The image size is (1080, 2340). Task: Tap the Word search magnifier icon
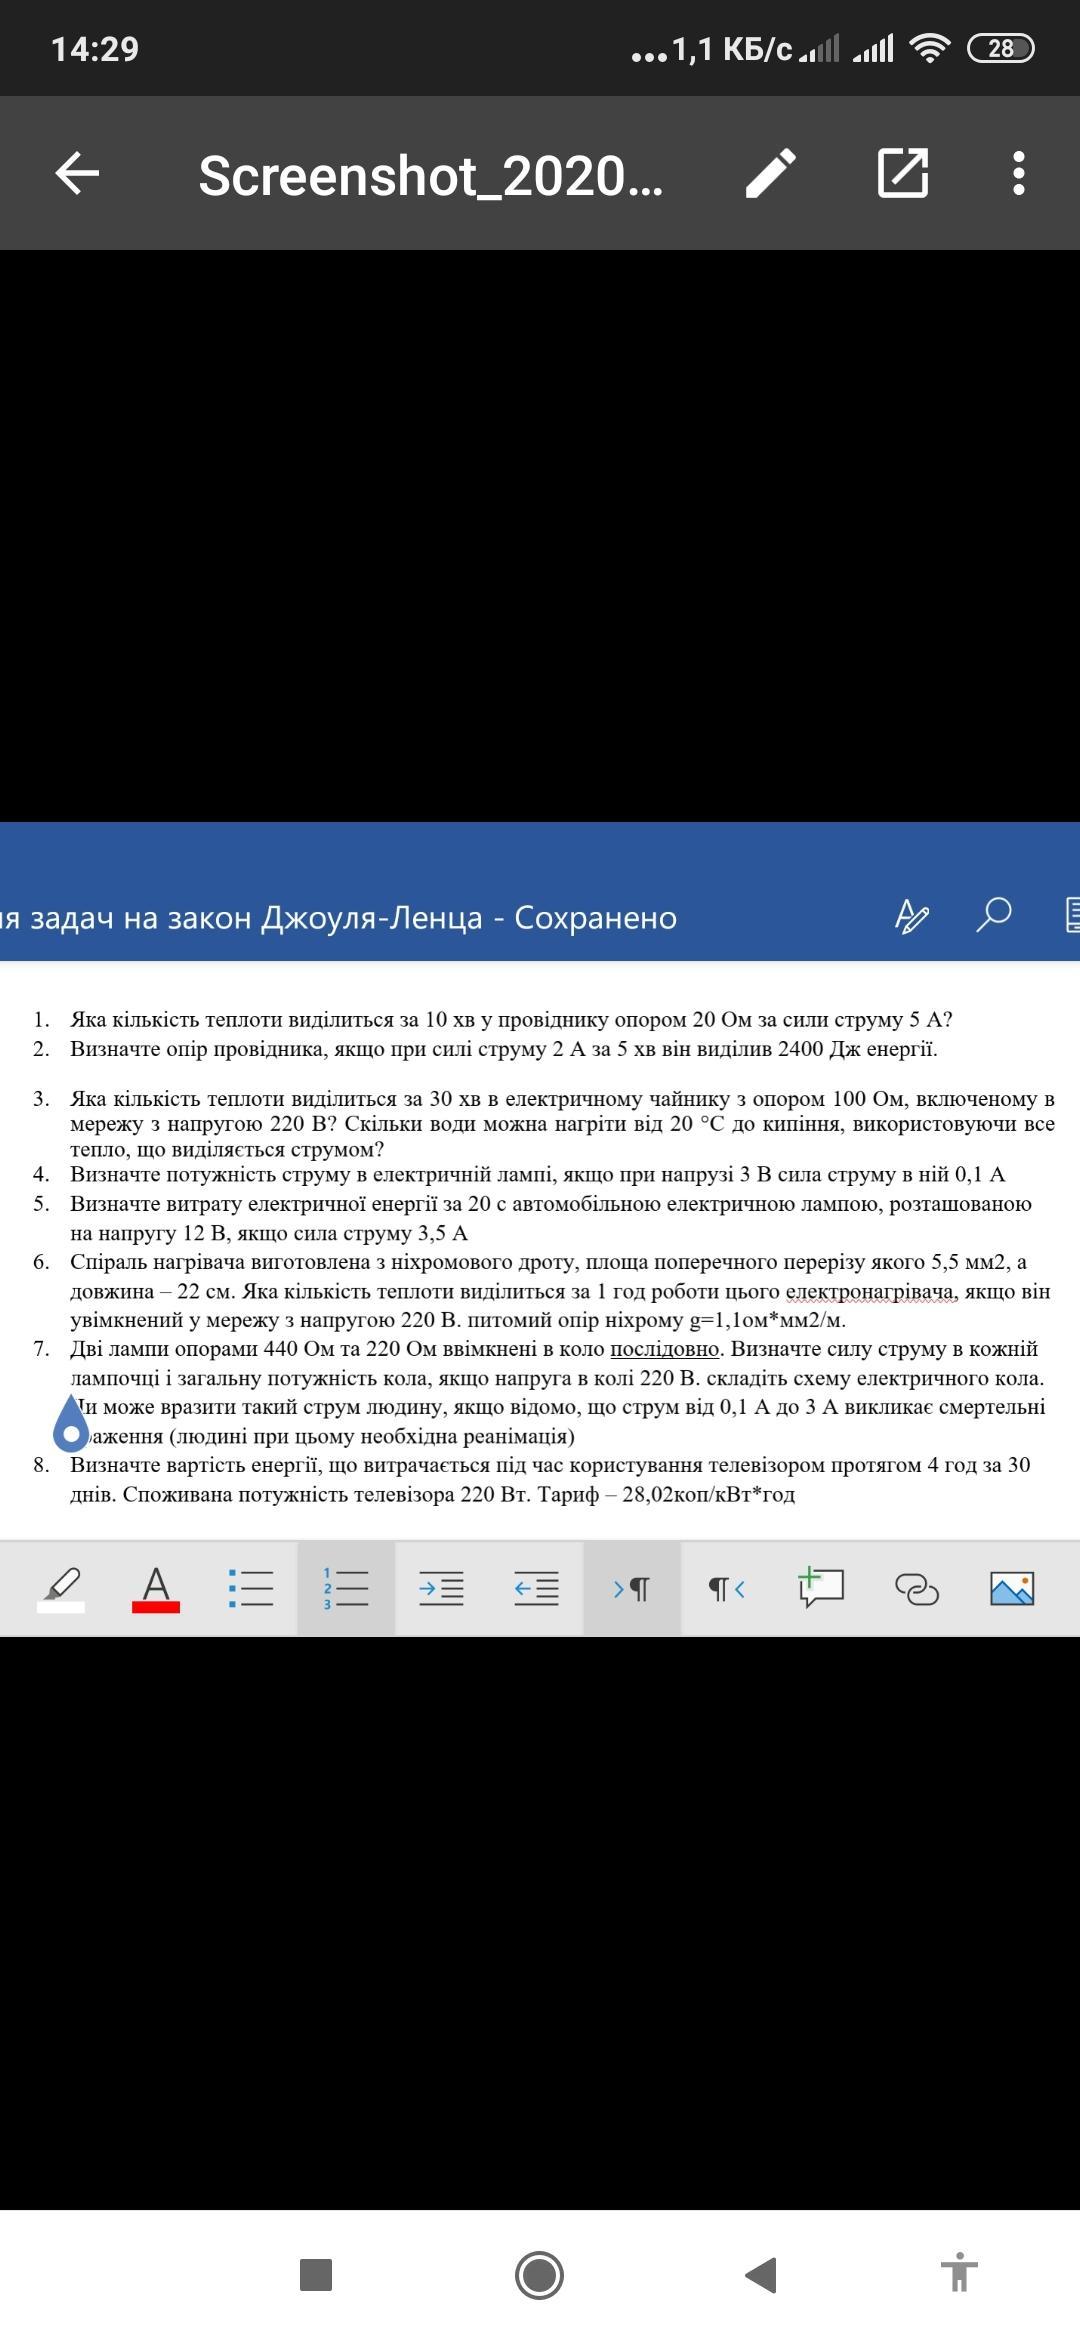click(x=993, y=914)
